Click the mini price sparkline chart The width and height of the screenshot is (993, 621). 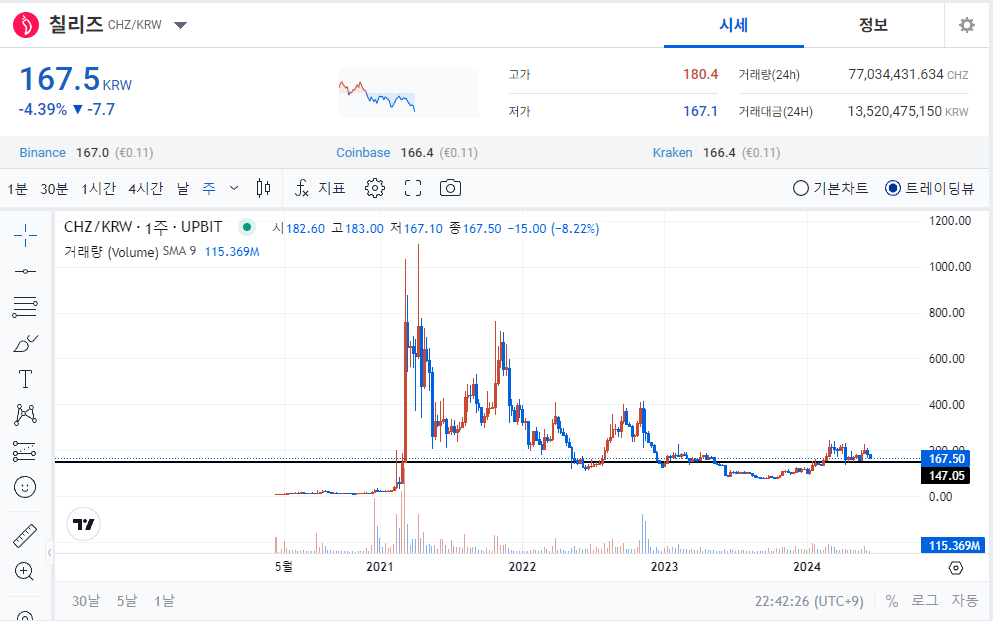(x=408, y=93)
